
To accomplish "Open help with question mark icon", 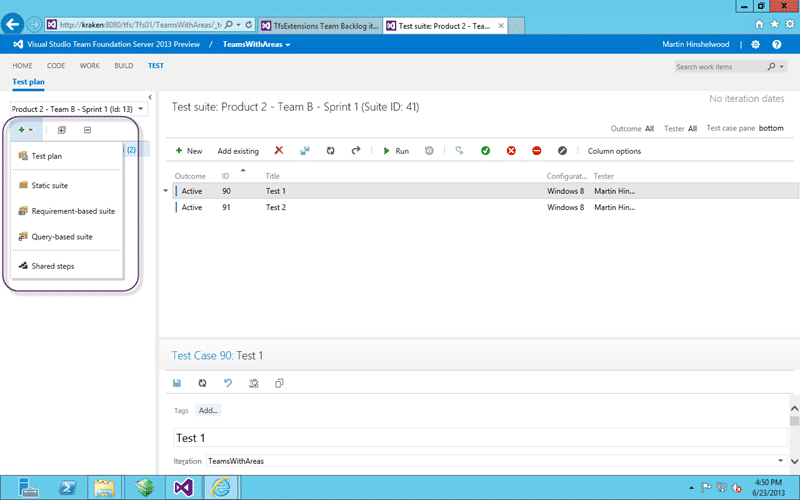I will tap(777, 44).
